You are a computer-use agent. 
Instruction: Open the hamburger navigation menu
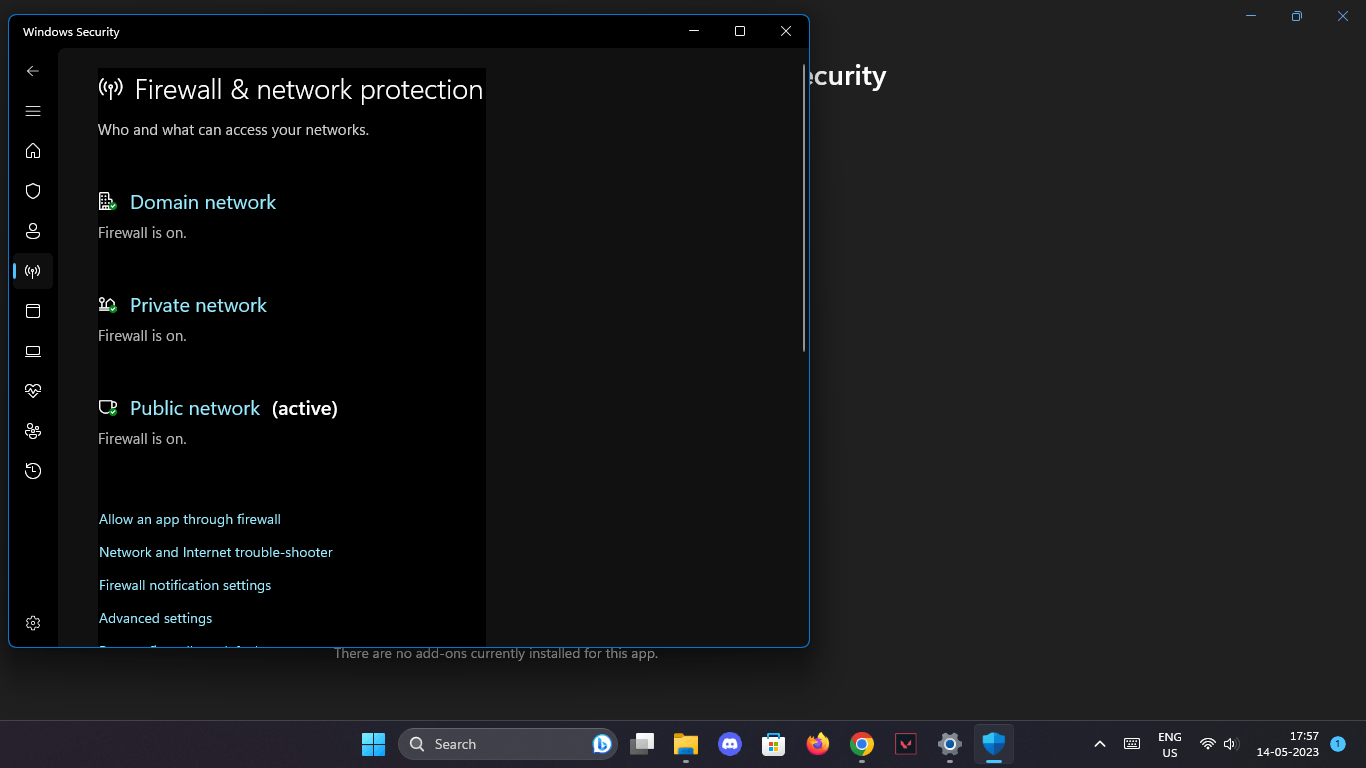coord(33,111)
